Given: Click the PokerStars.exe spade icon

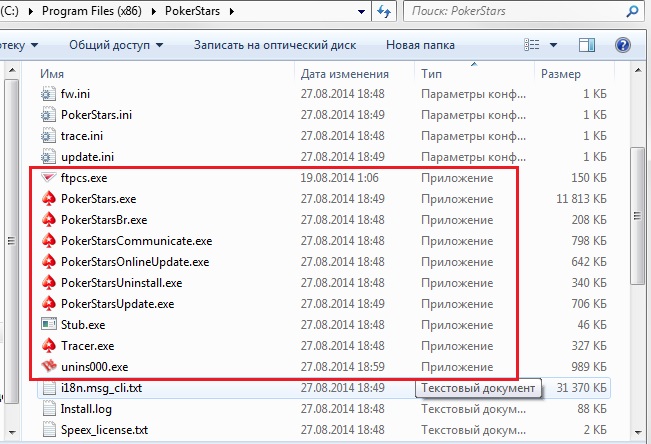Looking at the screenshot, I should [49, 199].
